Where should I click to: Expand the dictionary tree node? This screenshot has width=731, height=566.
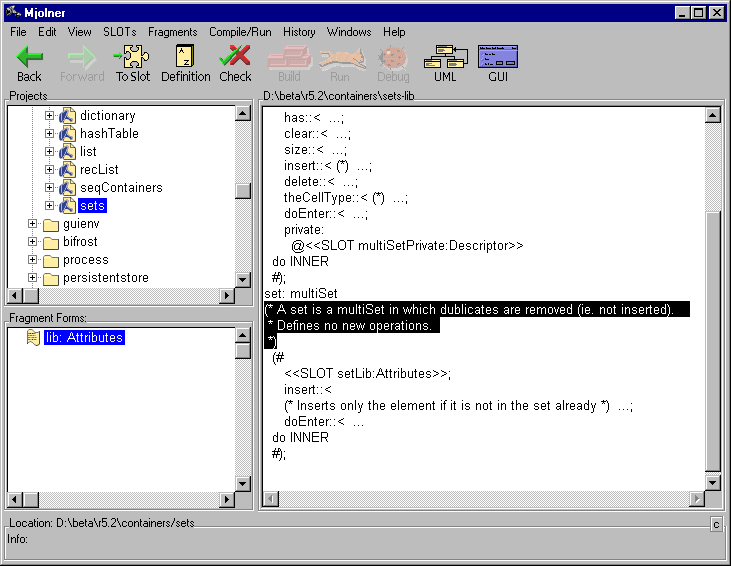point(51,116)
